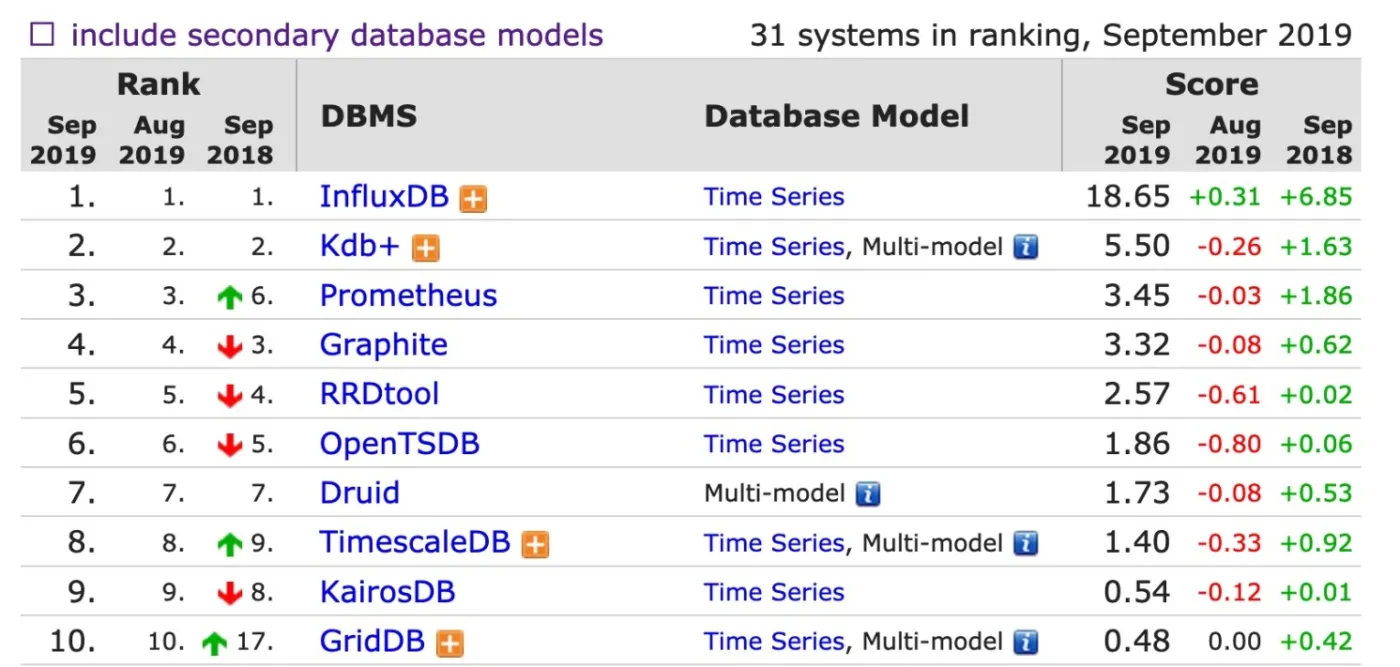This screenshot has height=667, width=1400.
Task: Go to the RRDtool page
Action: [x=379, y=394]
